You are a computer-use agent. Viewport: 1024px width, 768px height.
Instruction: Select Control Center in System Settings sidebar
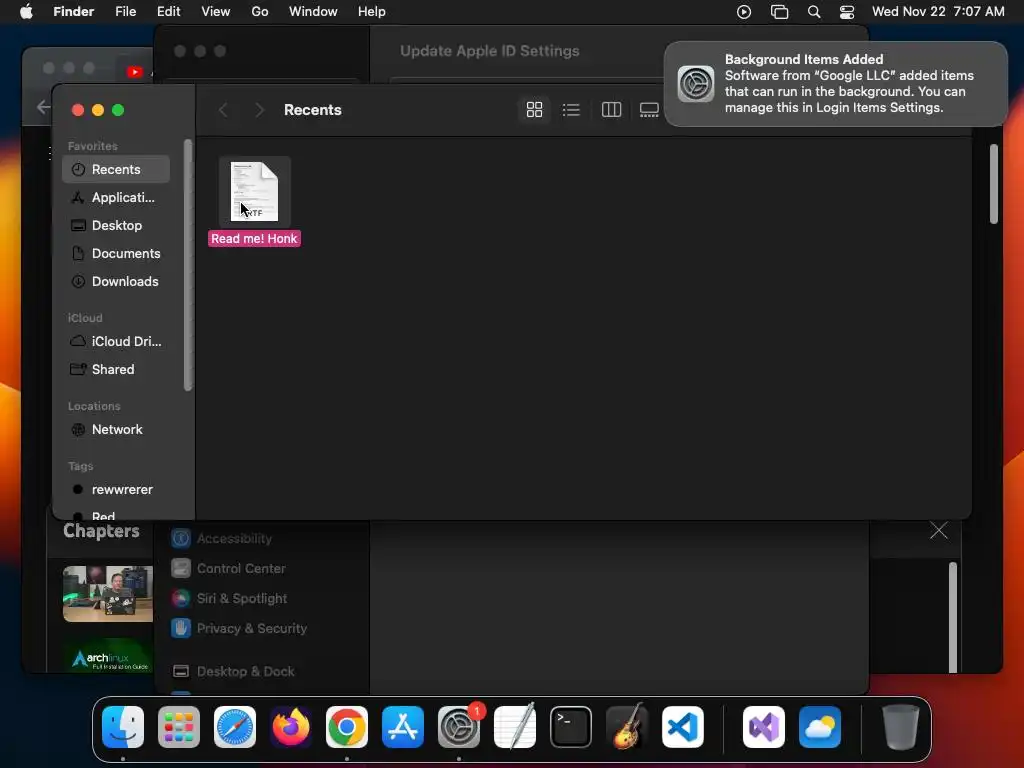click(x=229, y=569)
